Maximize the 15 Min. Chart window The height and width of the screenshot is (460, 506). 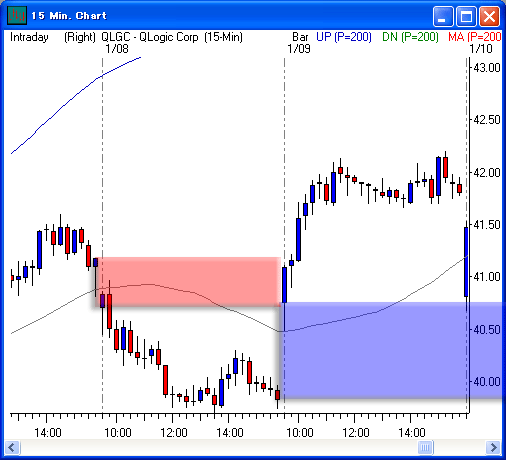(x=466, y=16)
